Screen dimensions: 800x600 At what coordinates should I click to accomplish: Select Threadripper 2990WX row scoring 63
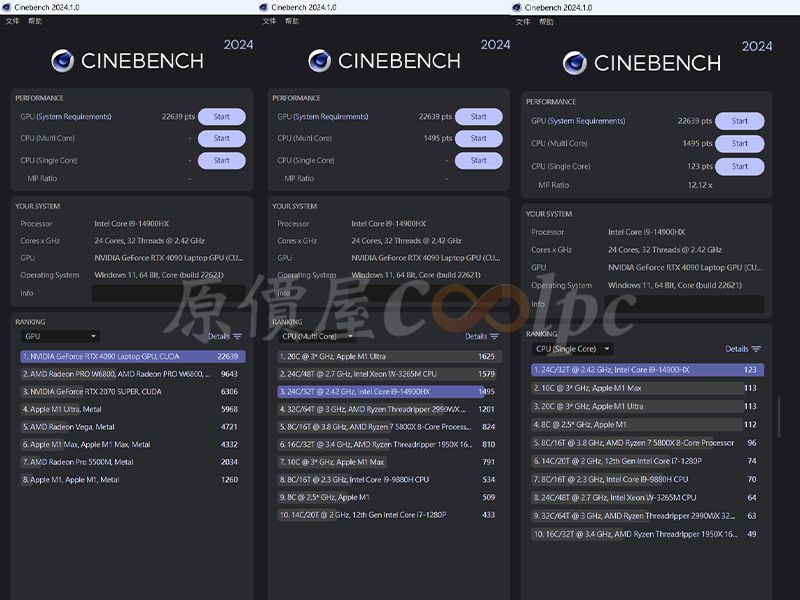point(647,516)
